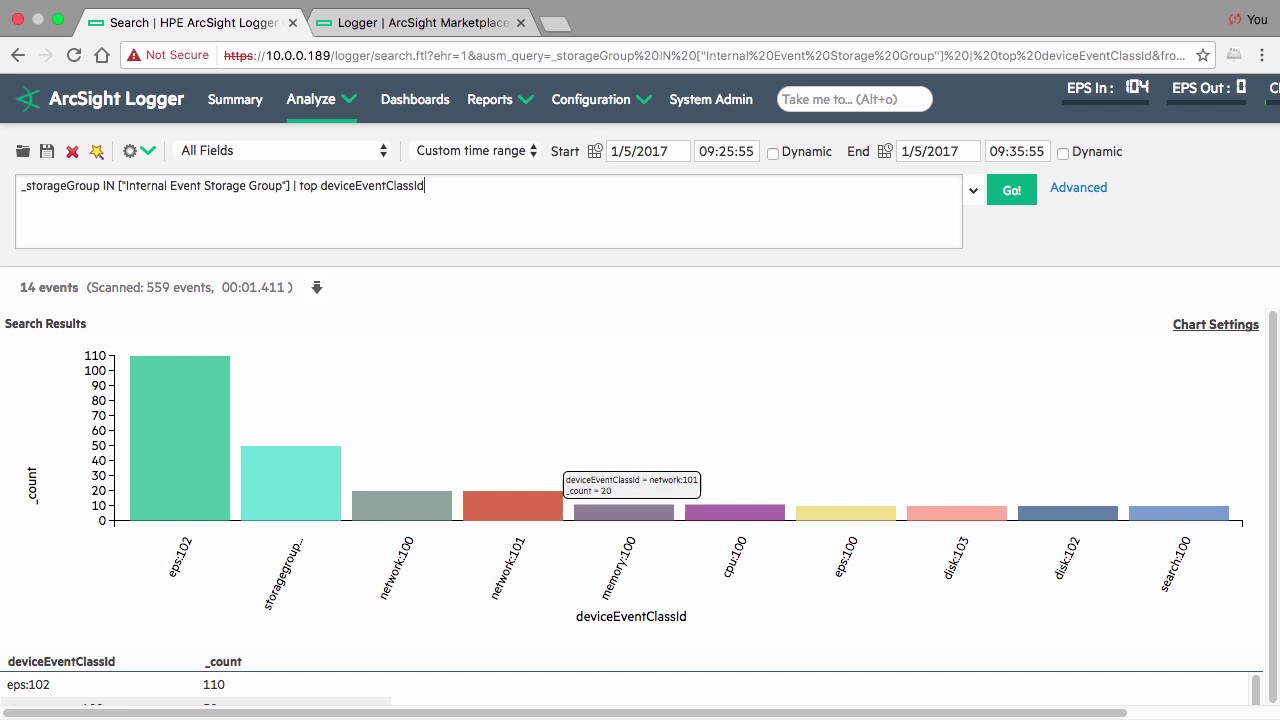The image size is (1280, 720).
Task: Click the disk:103 pink bar
Action: pyautogui.click(x=957, y=513)
